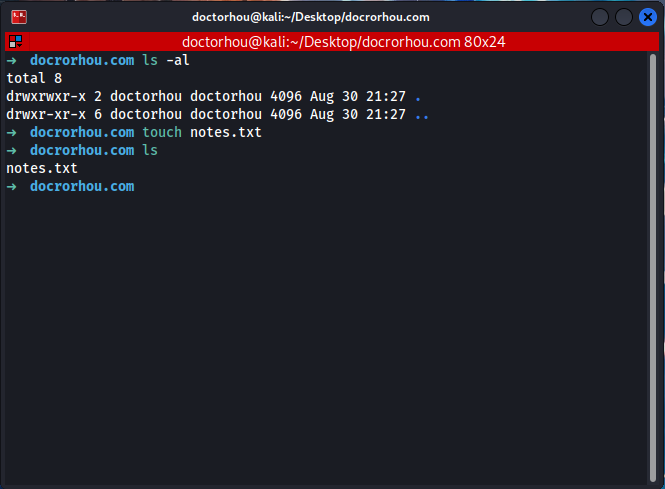This screenshot has height=489, width=665.
Task: Click the last prompt 'docrorhou.com'
Action: pyautogui.click(x=82, y=186)
